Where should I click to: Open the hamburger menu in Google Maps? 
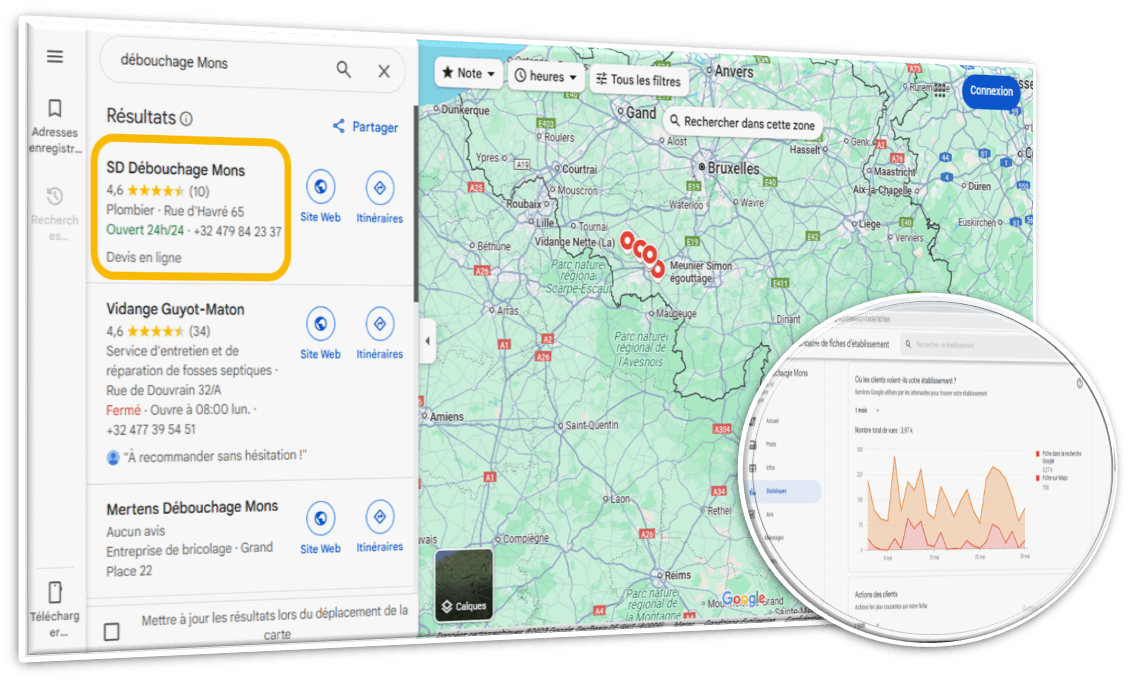[x=55, y=56]
